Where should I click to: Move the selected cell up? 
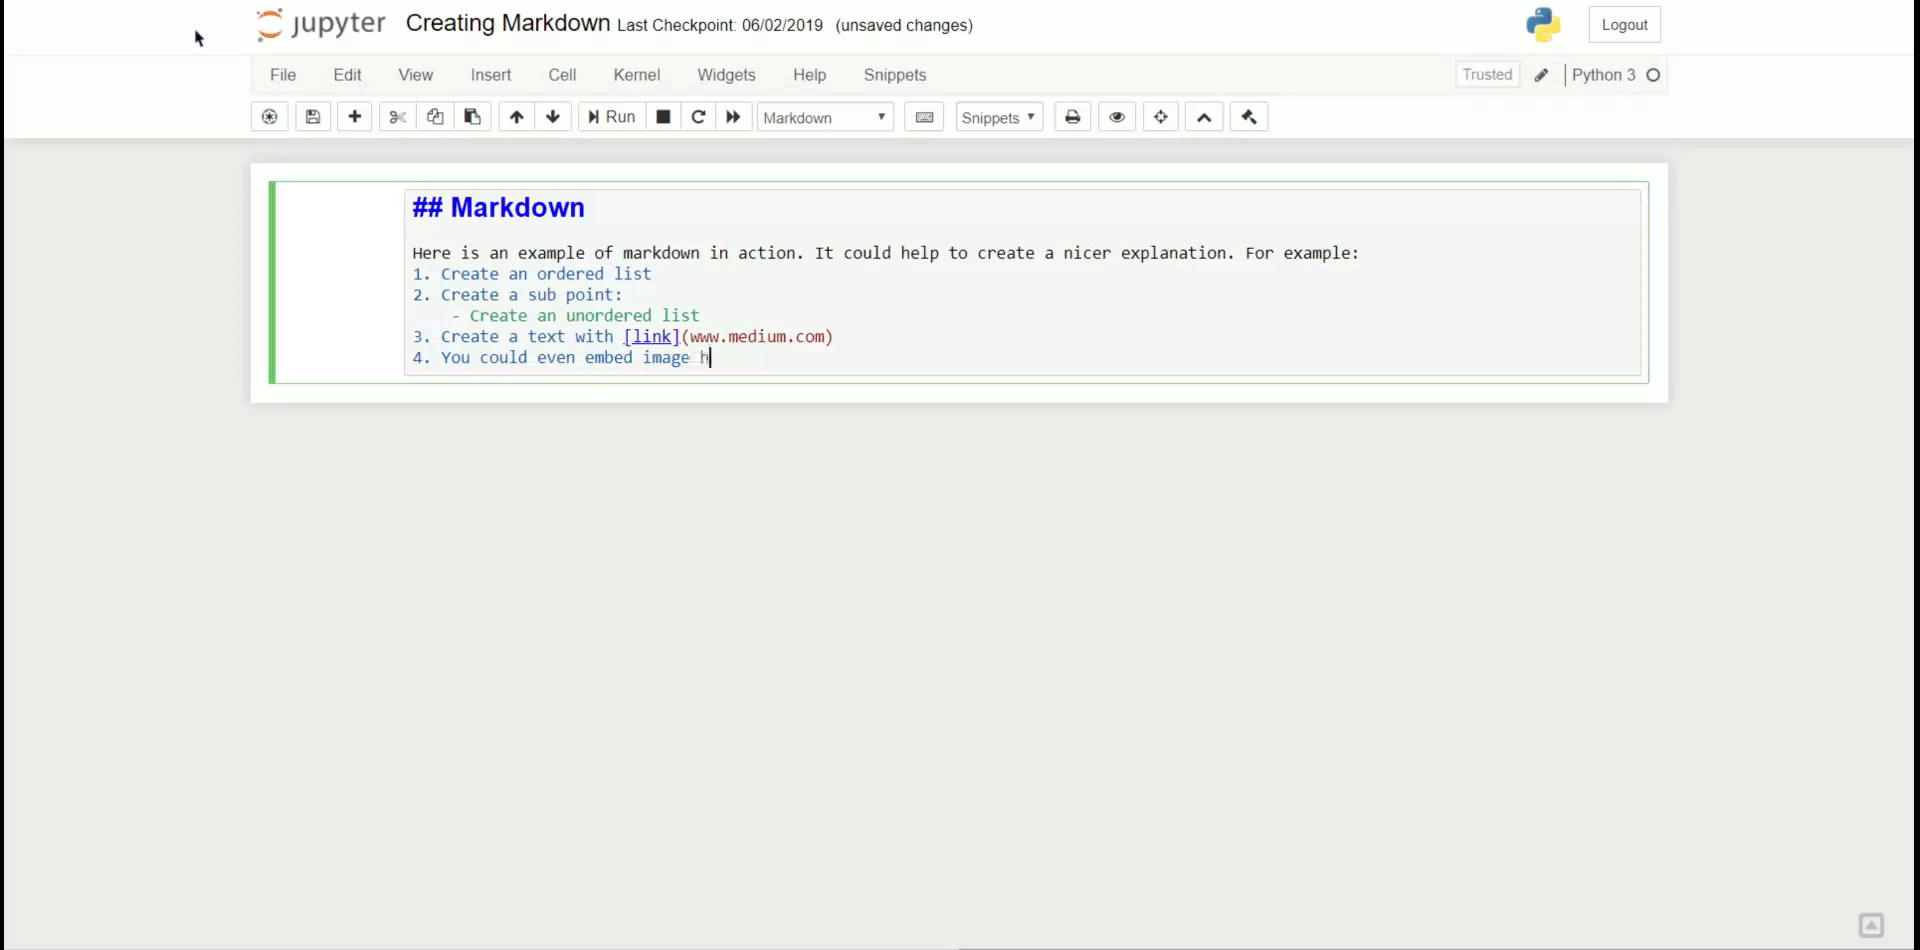pyautogui.click(x=515, y=116)
